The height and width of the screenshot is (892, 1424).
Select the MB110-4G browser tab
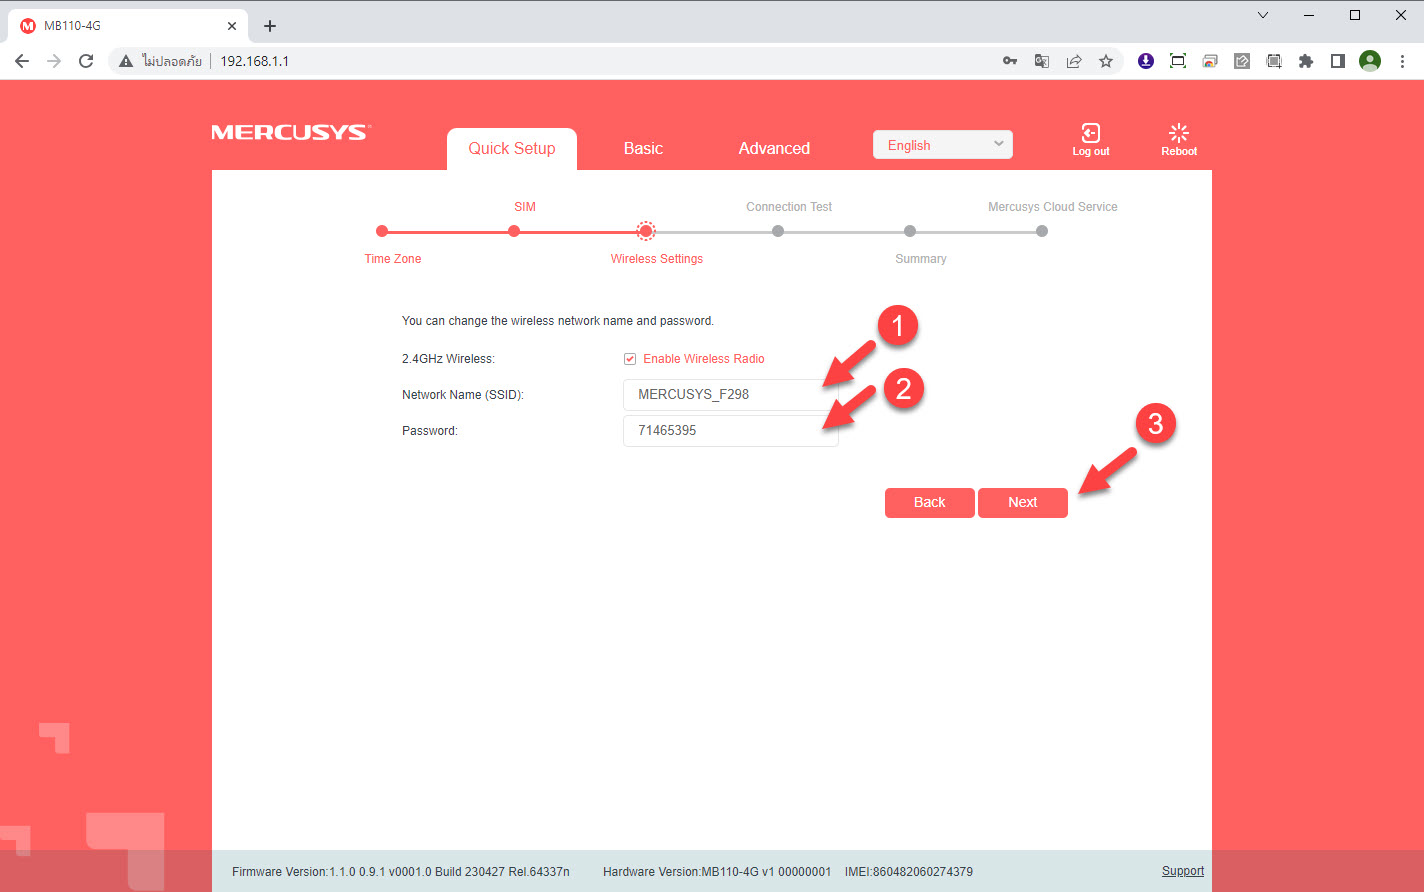(x=128, y=26)
